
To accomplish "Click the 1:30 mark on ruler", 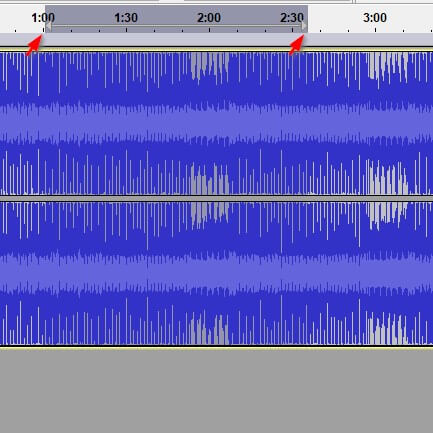I will (126, 17).
